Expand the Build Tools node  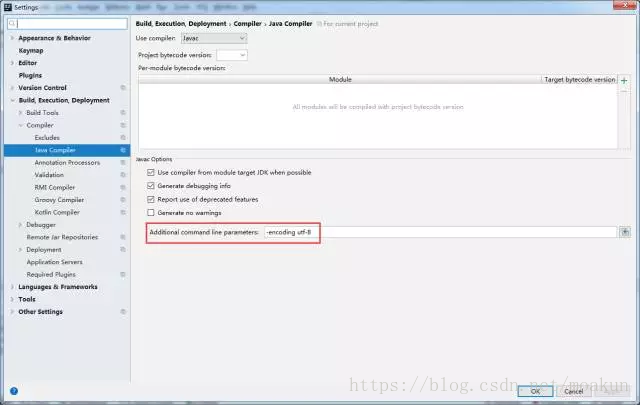pyautogui.click(x=20, y=113)
